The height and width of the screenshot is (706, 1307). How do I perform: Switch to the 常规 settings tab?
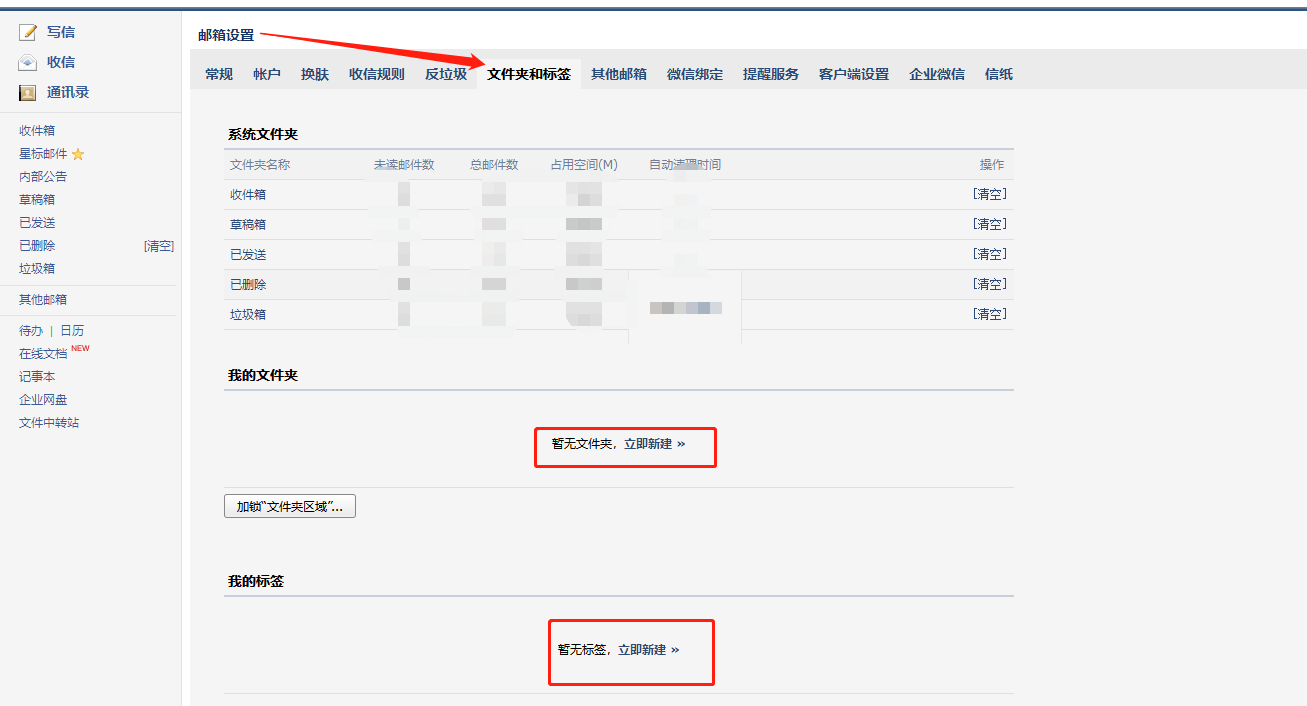point(219,74)
